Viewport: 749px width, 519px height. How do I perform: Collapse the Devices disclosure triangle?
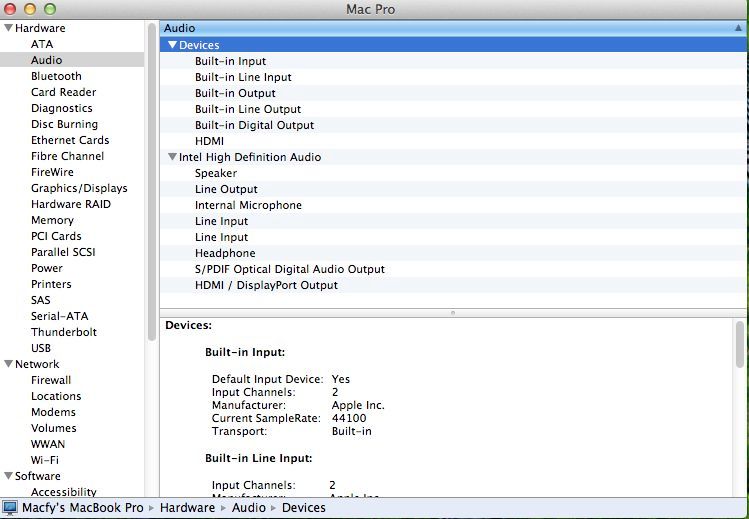click(172, 45)
